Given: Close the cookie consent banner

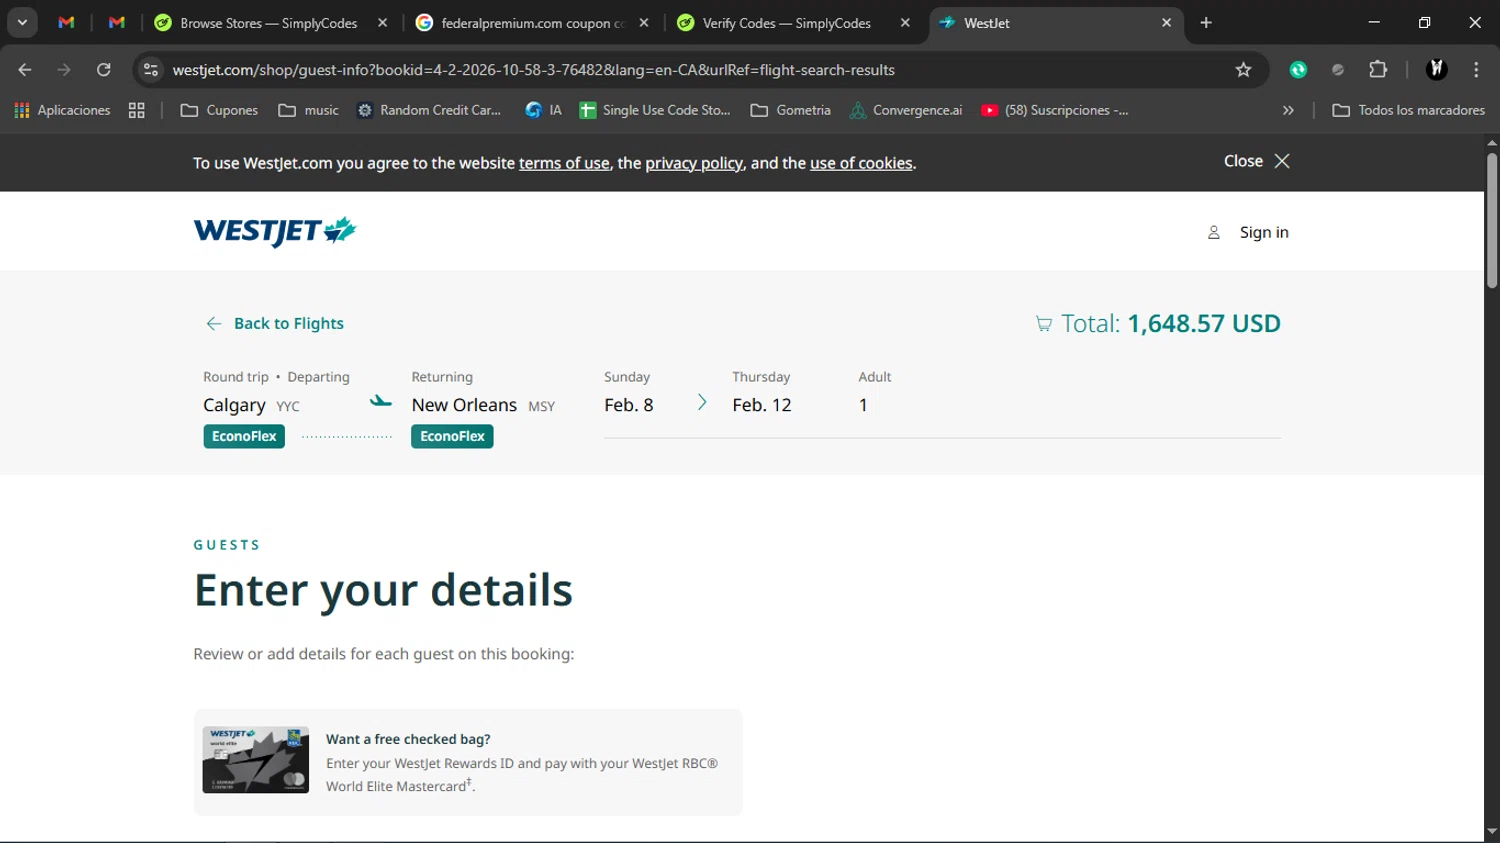Looking at the screenshot, I should (x=1257, y=161).
